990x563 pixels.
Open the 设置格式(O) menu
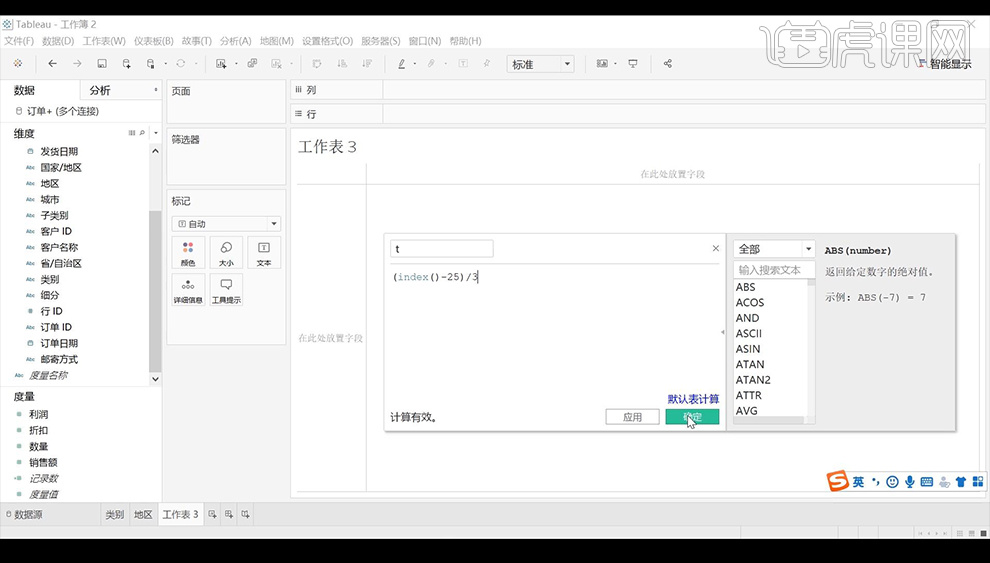point(327,41)
